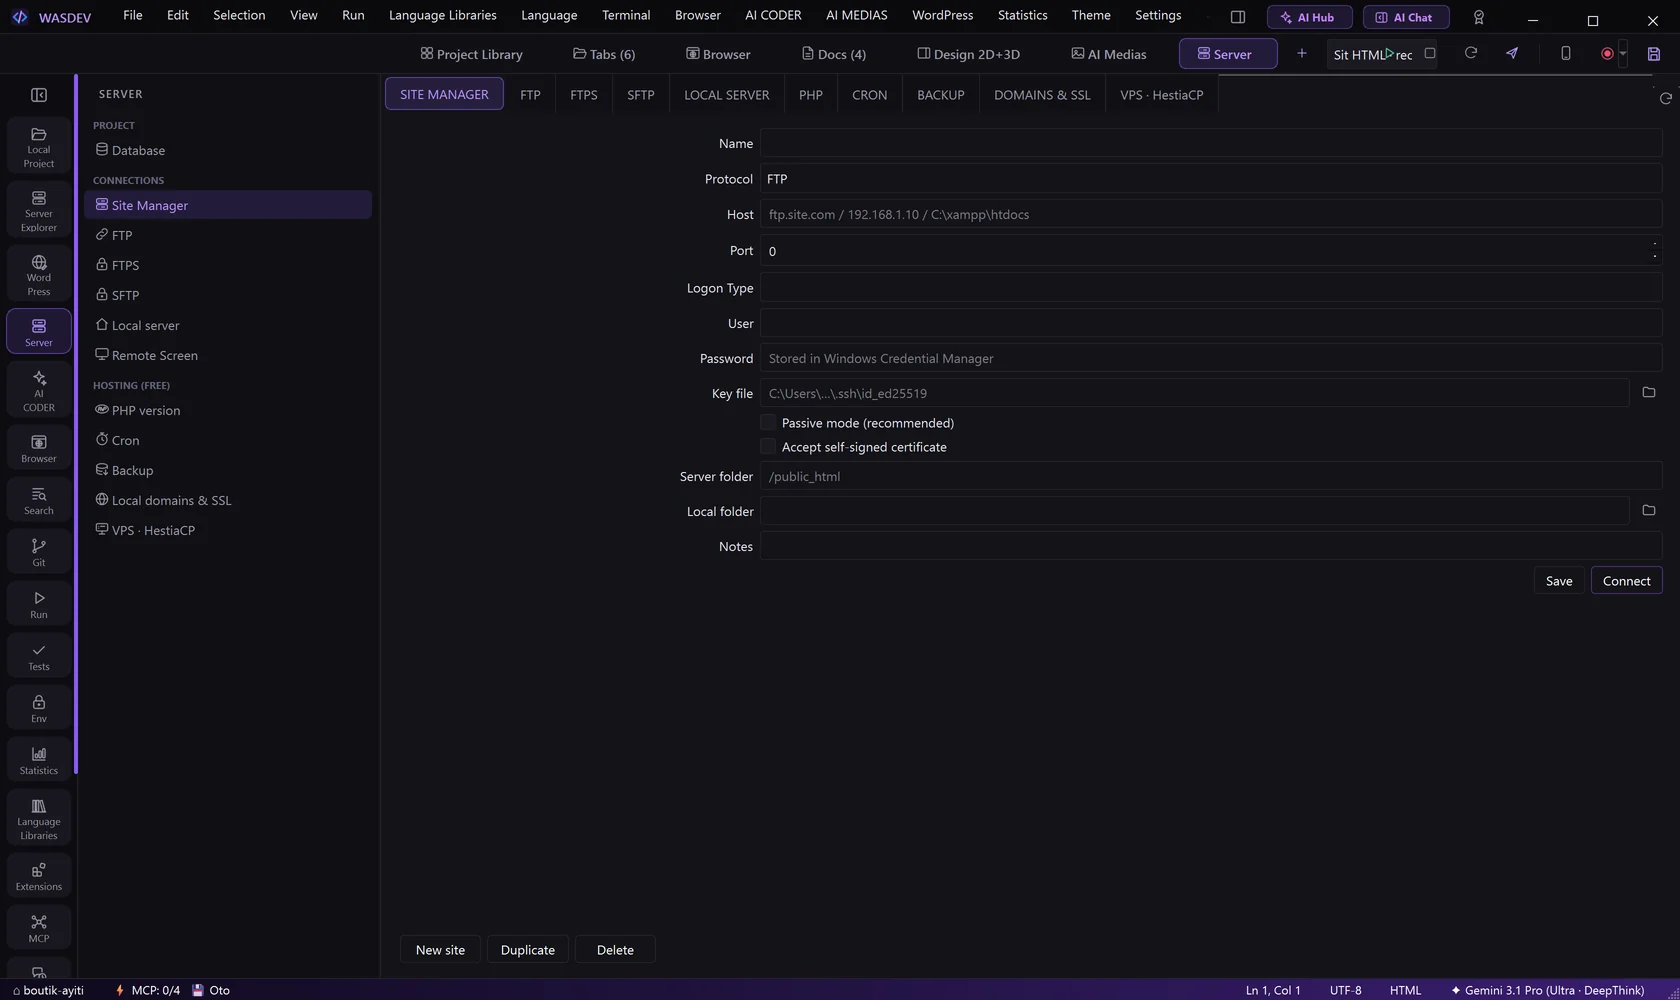Switch to the DOMAINS & SSL tab
The height and width of the screenshot is (1000, 1680).
(1042, 95)
